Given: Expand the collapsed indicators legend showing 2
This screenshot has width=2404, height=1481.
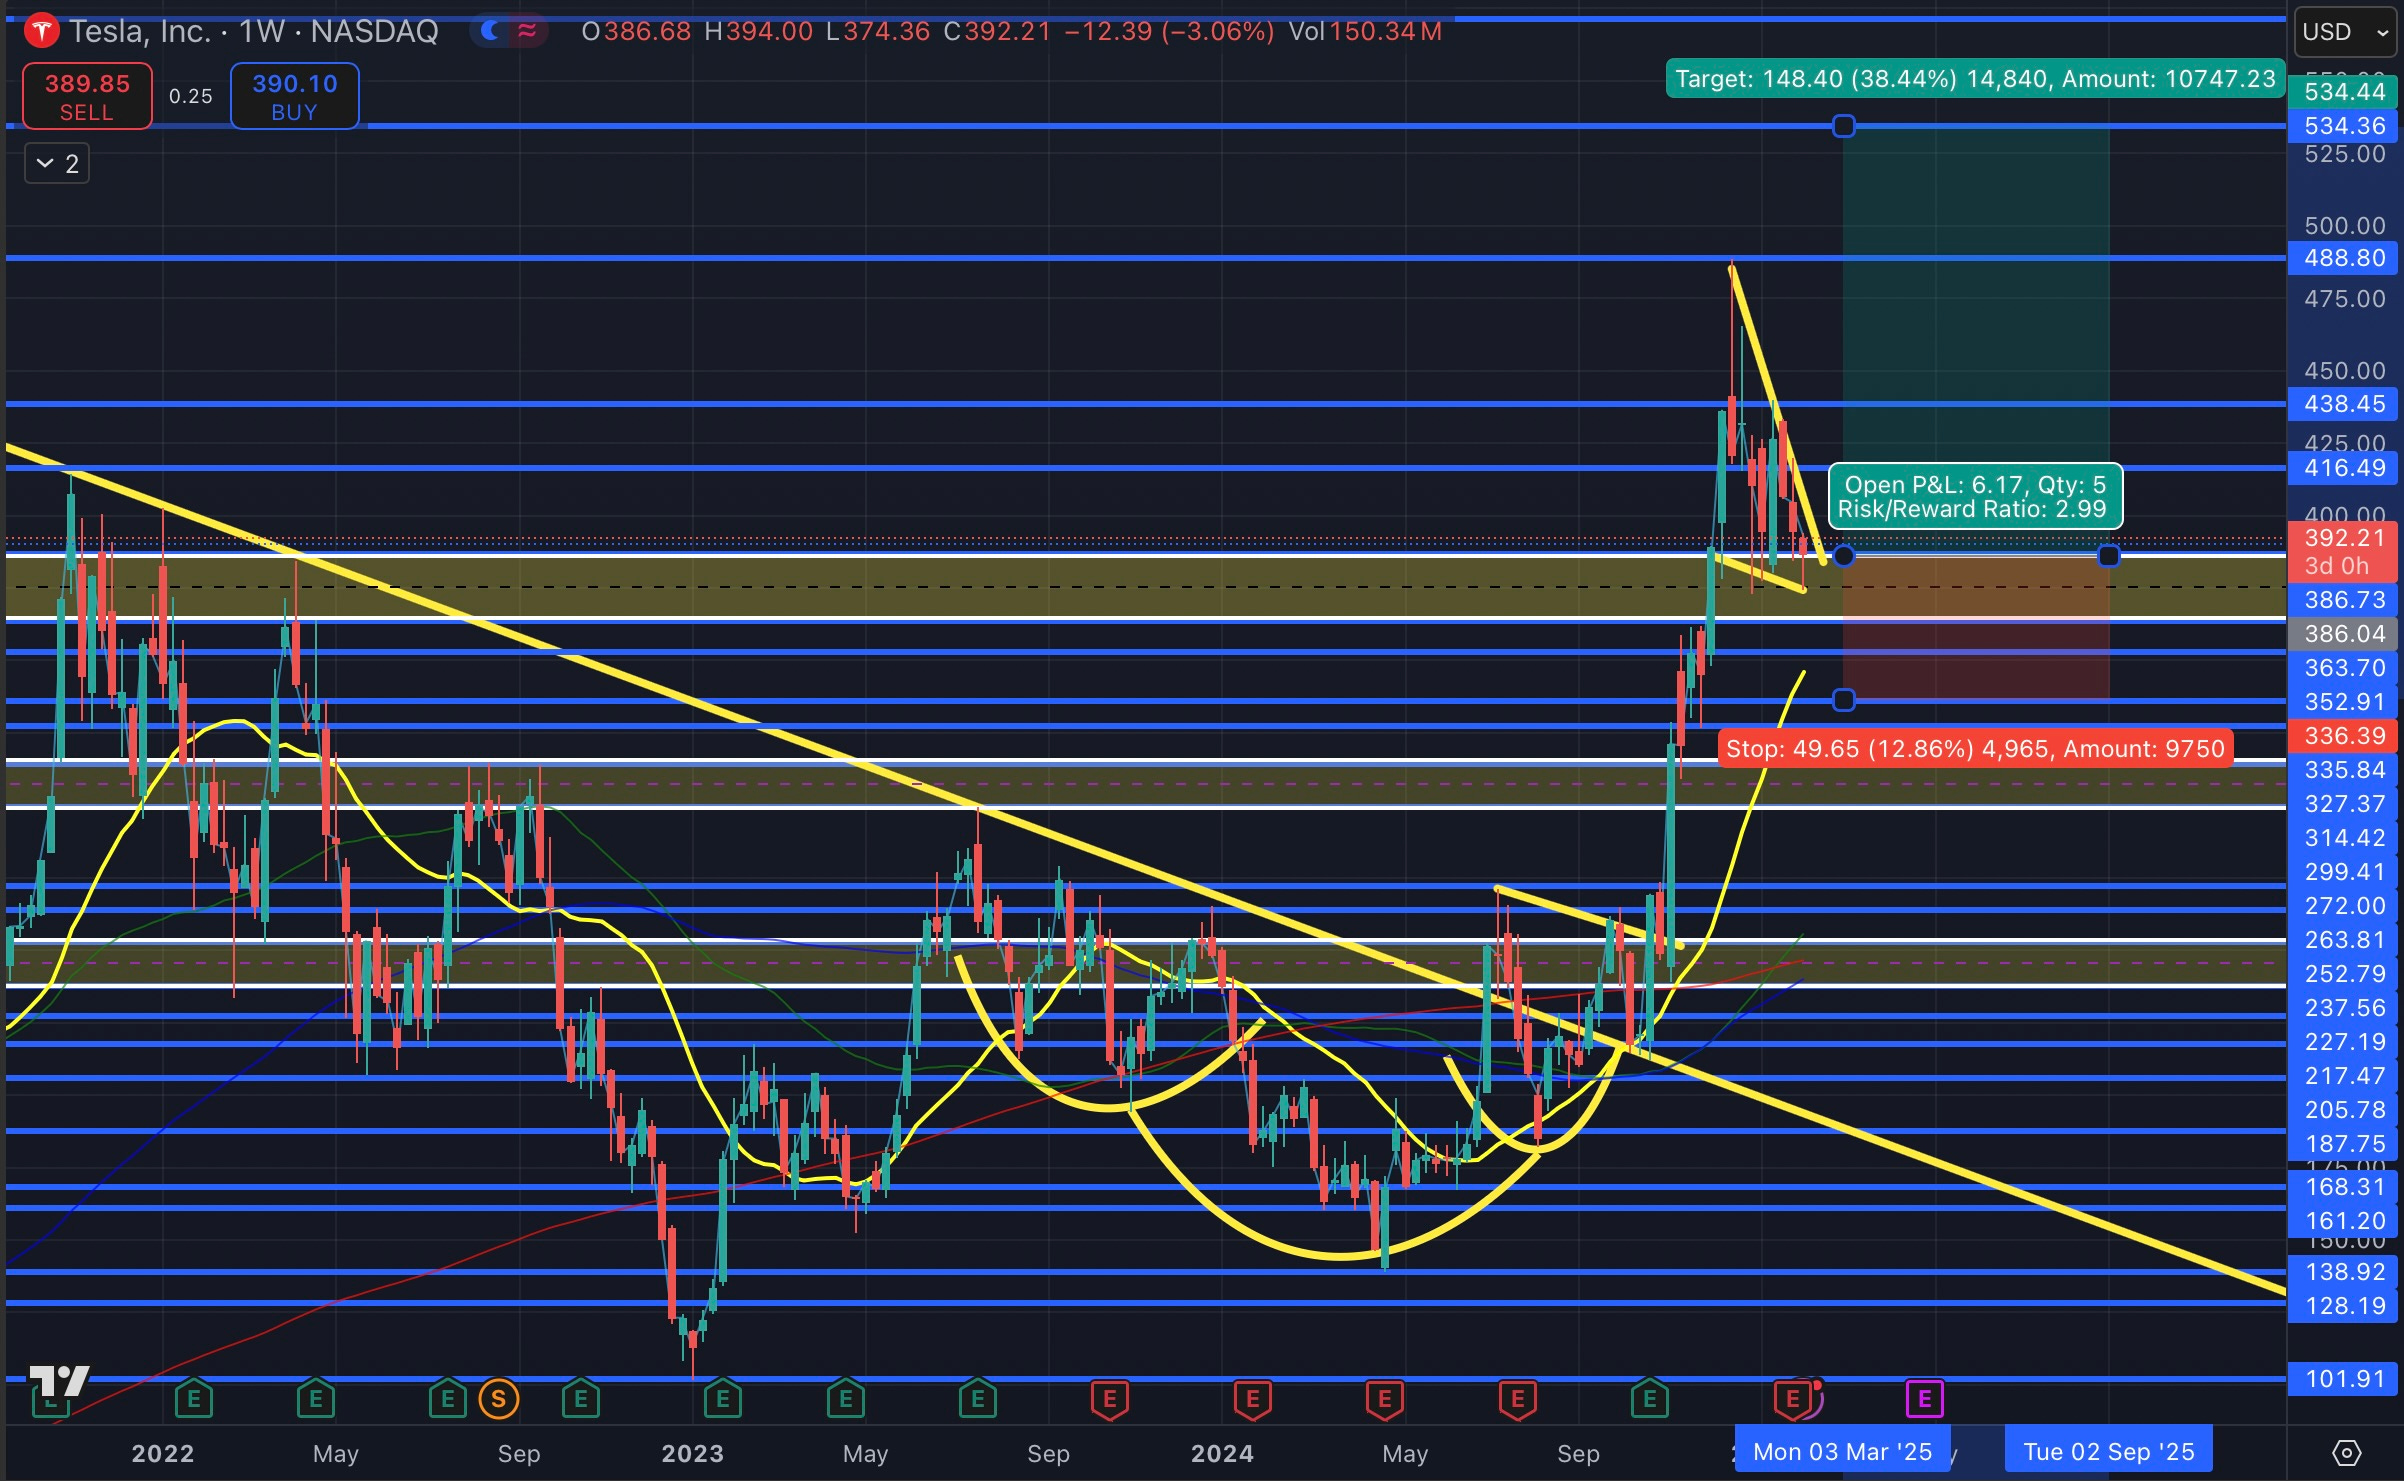Looking at the screenshot, I should (57, 163).
